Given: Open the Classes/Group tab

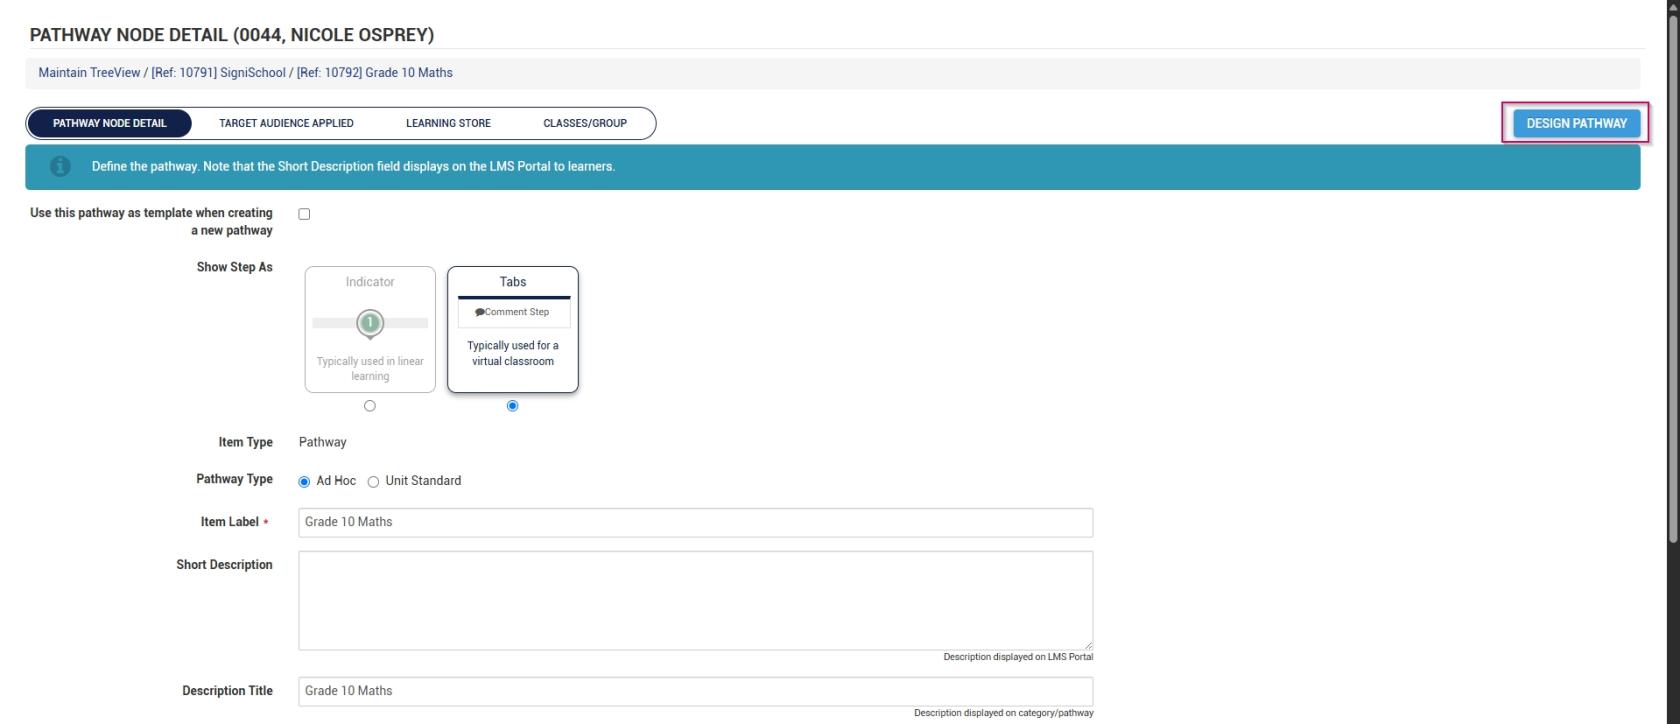Looking at the screenshot, I should coord(585,123).
